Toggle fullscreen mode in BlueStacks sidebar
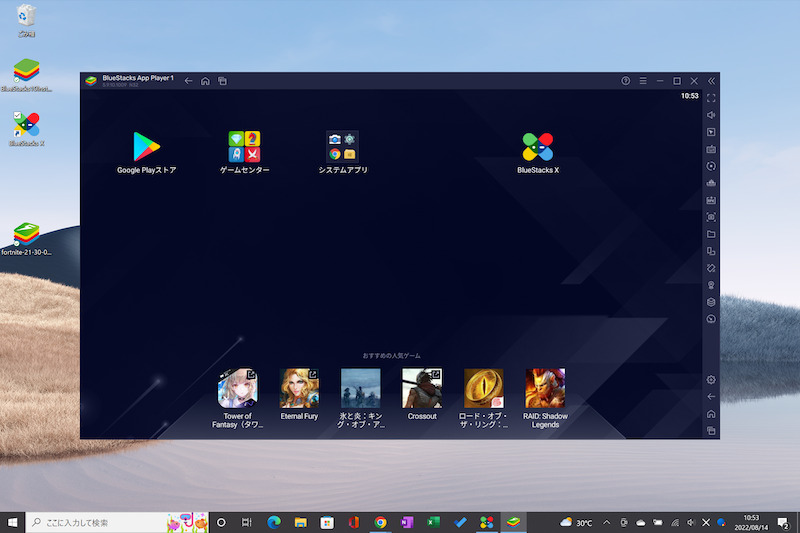The image size is (800, 533). tap(711, 98)
